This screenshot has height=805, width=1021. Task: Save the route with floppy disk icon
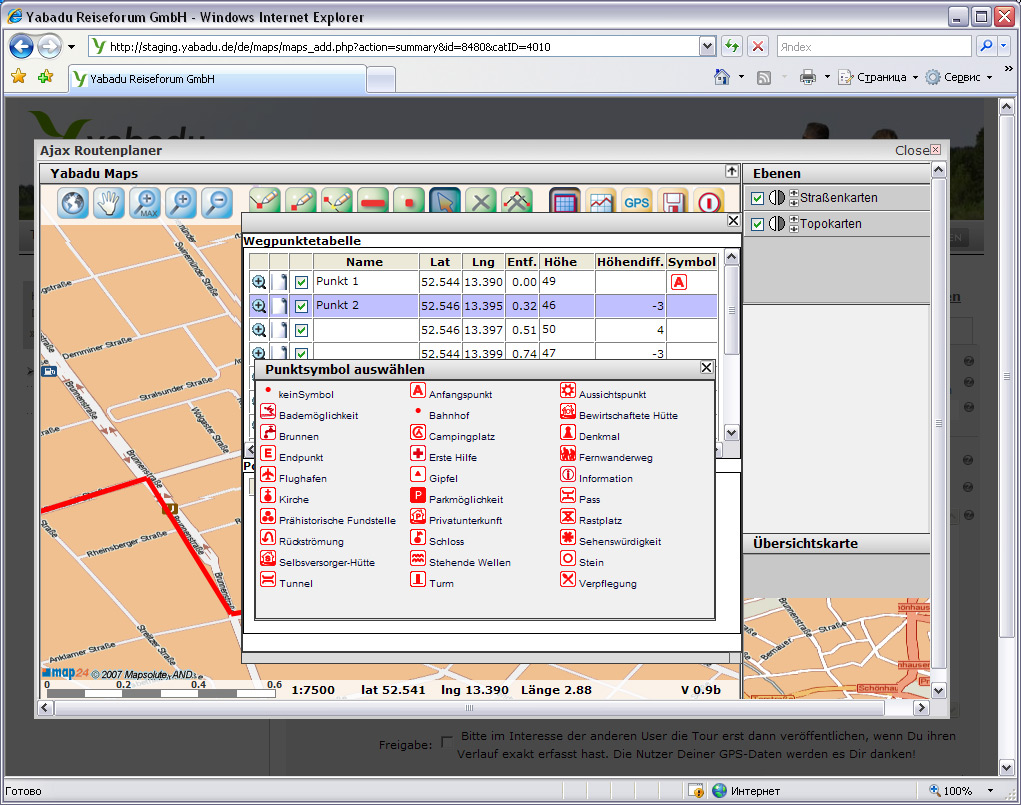coord(673,203)
